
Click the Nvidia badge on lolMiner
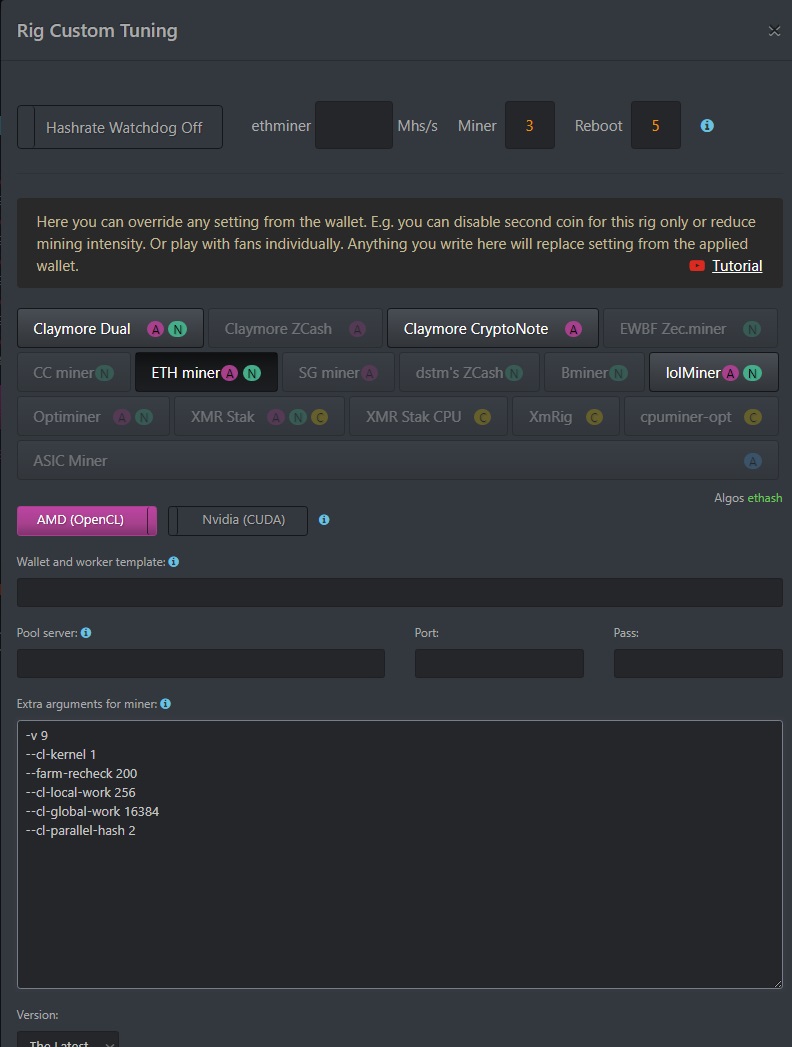(753, 373)
